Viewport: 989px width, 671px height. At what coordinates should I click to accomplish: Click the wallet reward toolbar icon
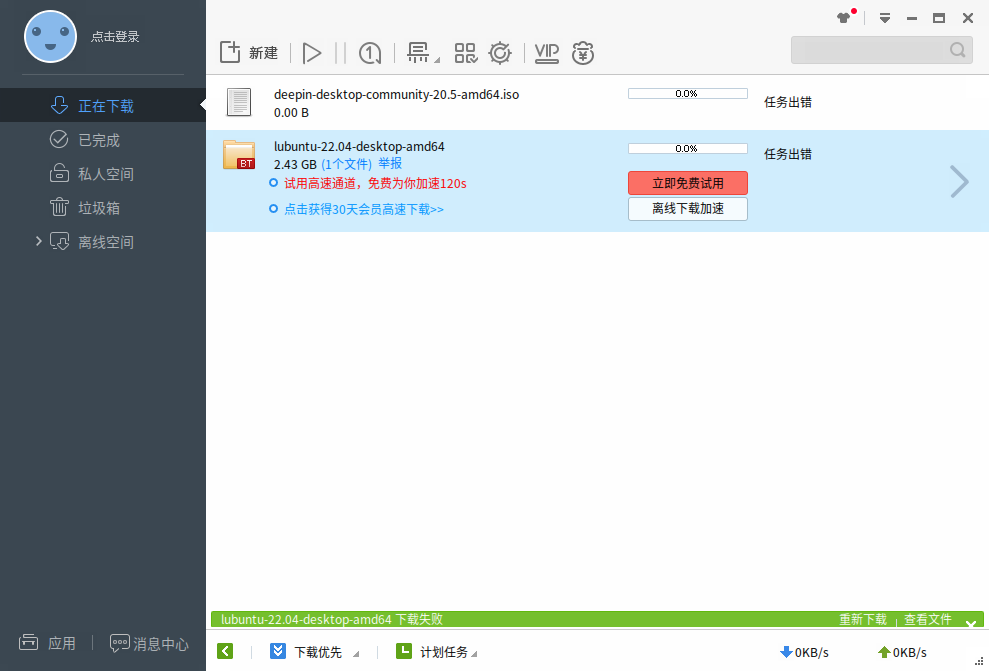583,53
